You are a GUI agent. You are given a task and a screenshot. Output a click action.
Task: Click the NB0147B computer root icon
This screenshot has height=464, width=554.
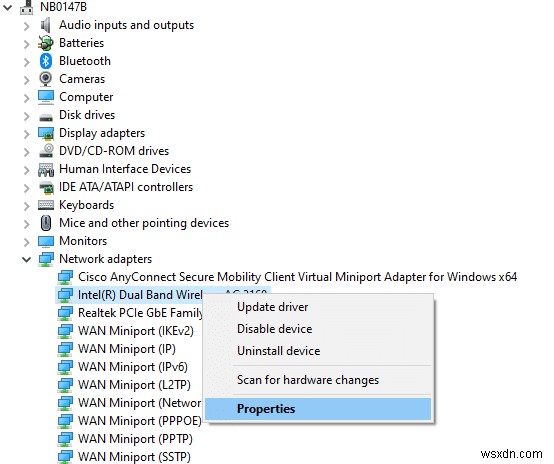[x=27, y=7]
